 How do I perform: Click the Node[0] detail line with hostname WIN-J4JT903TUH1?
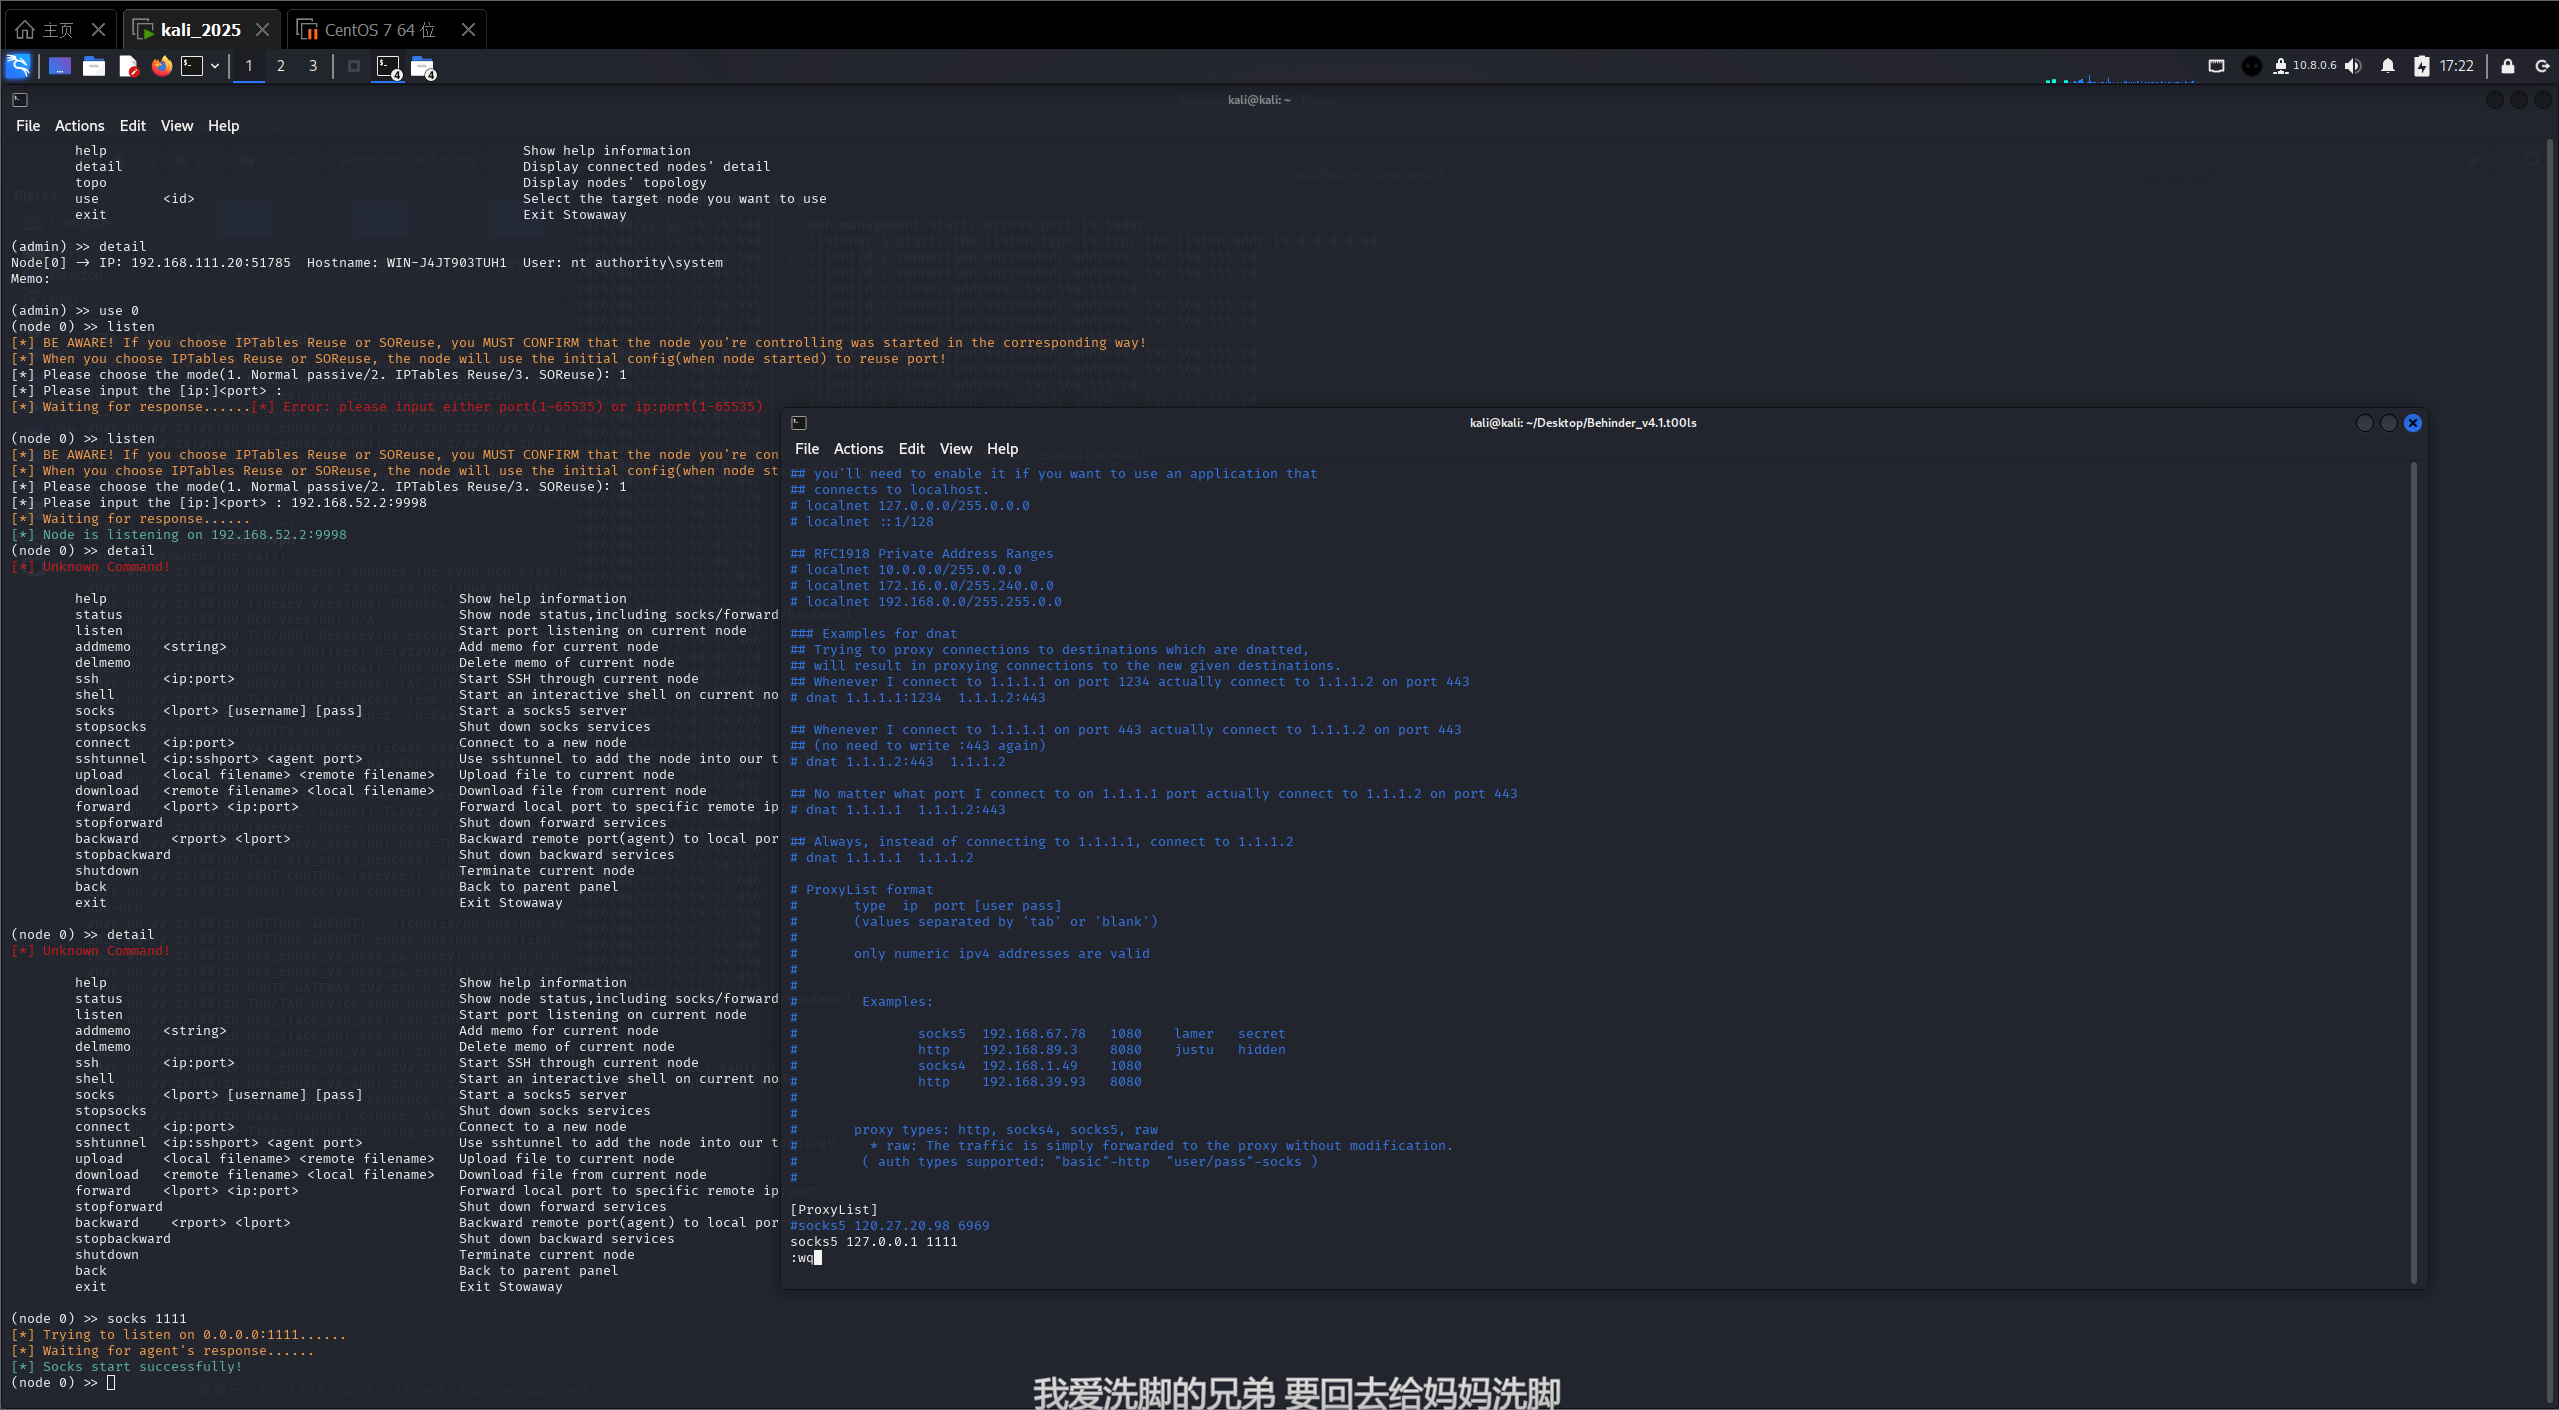[367, 263]
